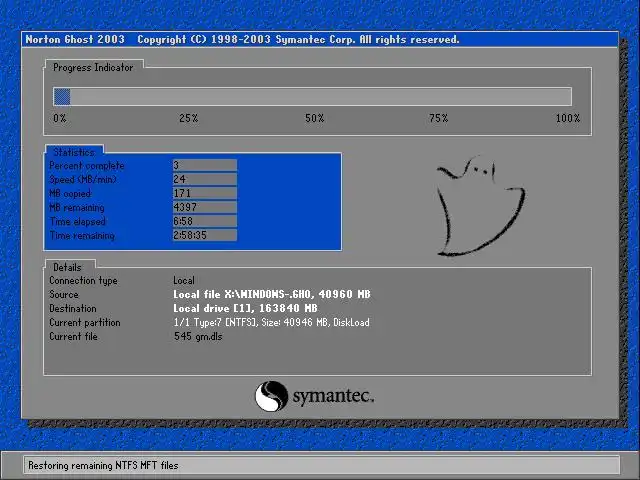Click the Percent complete label
Viewport: 640px width, 480px height.
(87, 166)
